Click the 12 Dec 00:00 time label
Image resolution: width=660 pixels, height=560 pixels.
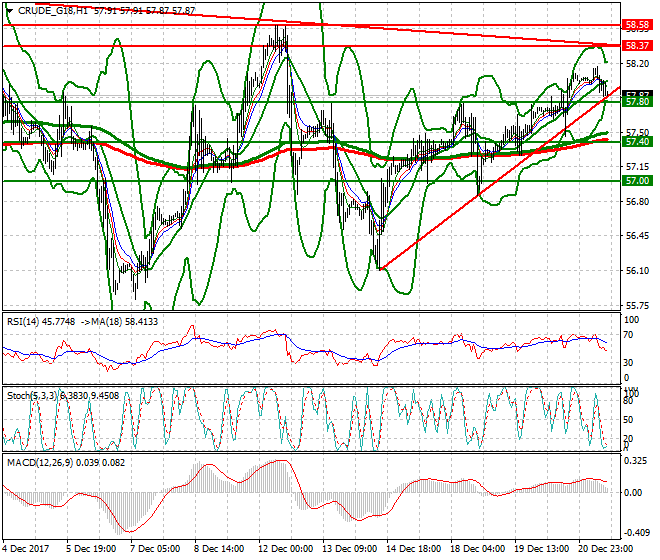pos(285,549)
